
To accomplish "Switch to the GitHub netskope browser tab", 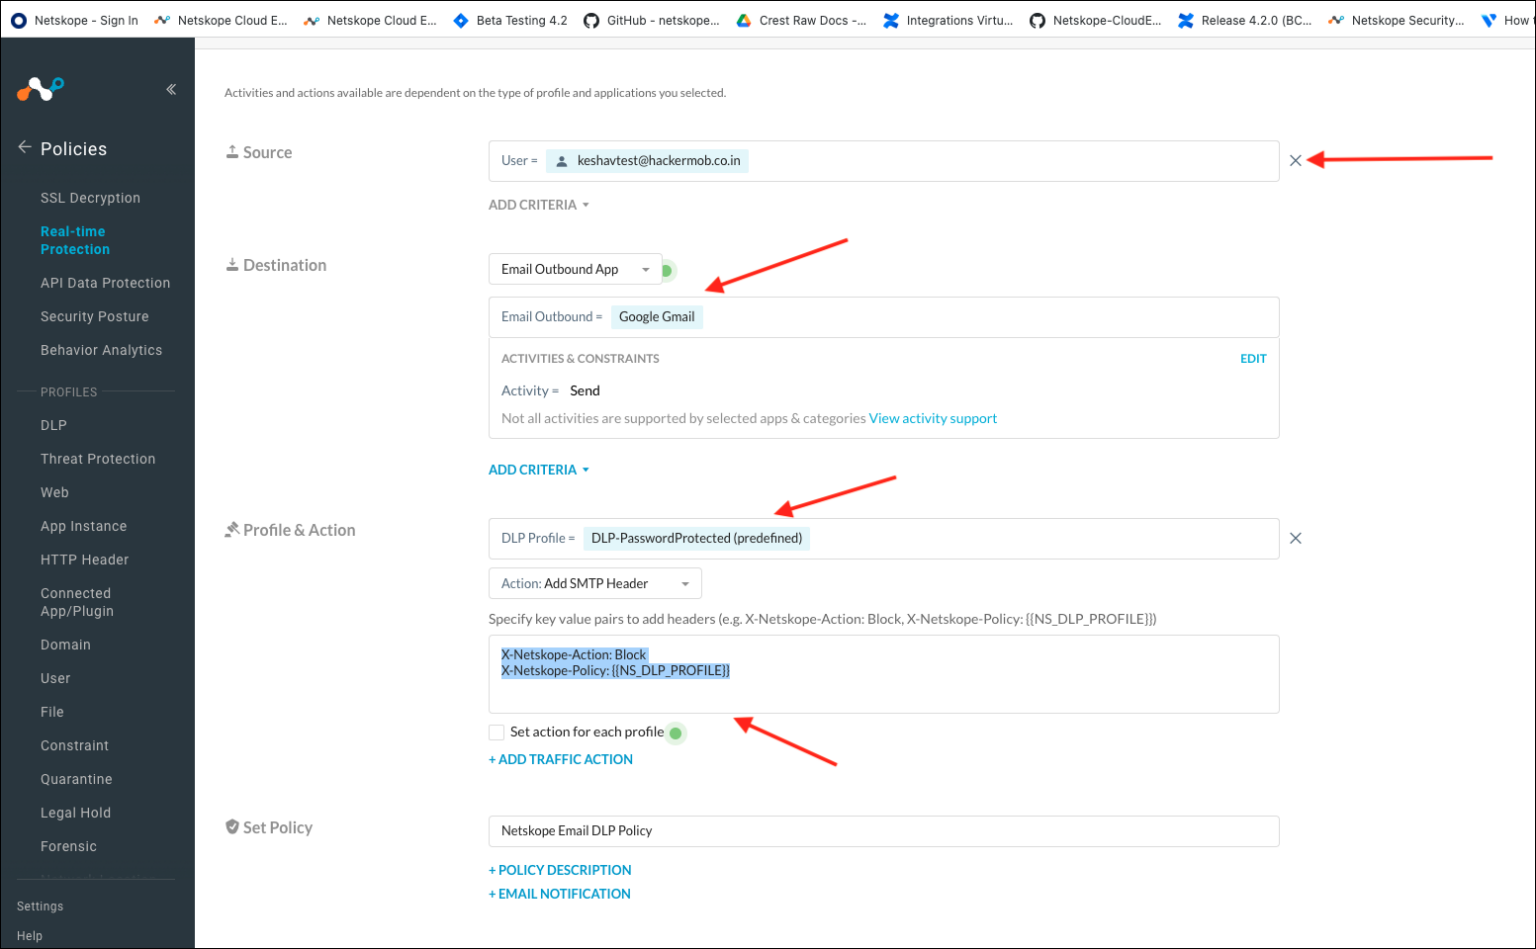I will coord(652,18).
